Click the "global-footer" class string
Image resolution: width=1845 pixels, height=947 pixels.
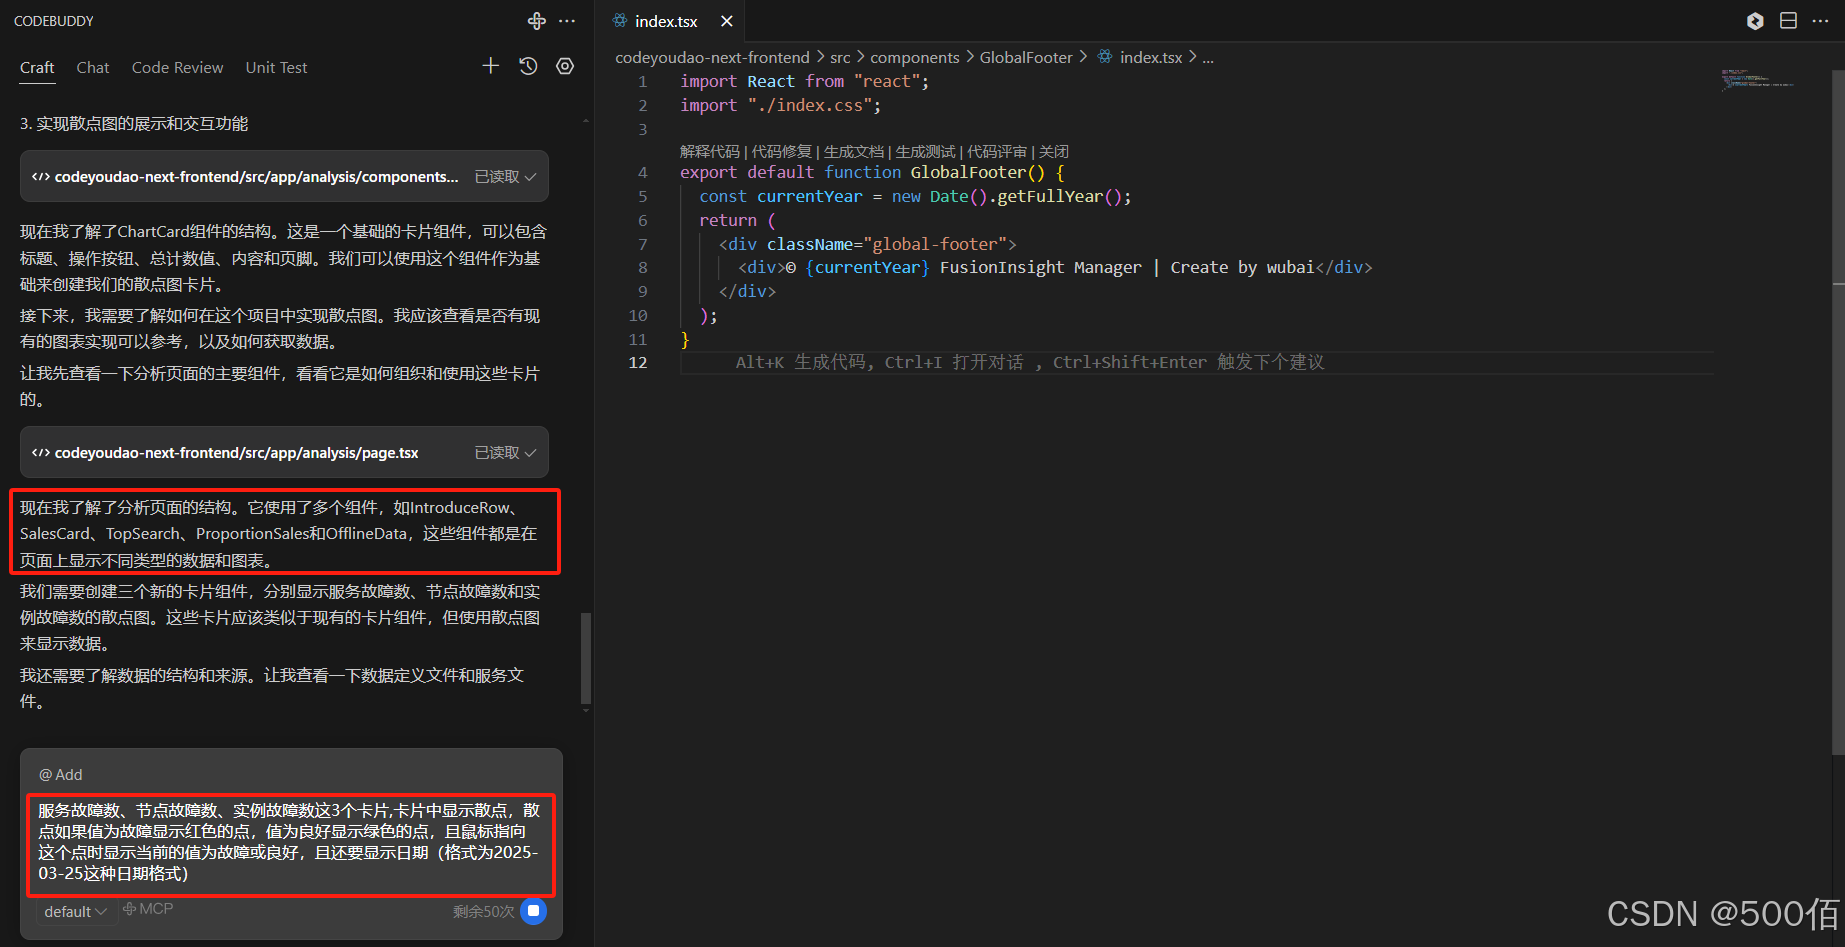pyautogui.click(x=935, y=244)
